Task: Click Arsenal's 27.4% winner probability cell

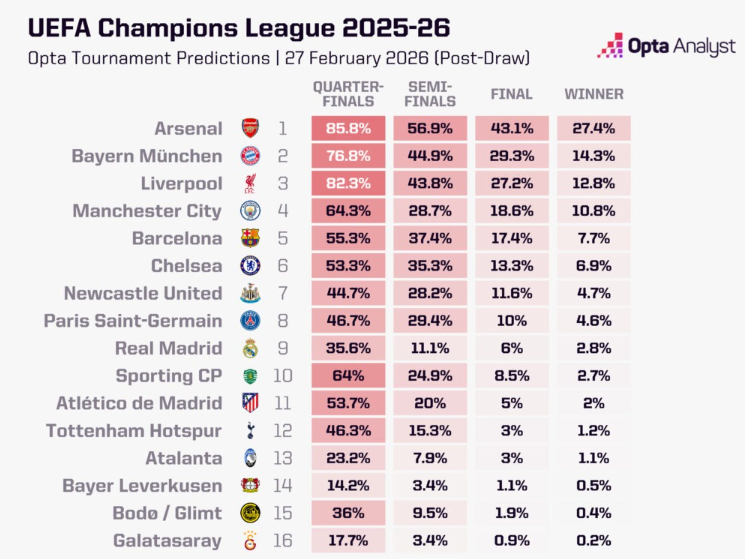Action: coord(594,128)
